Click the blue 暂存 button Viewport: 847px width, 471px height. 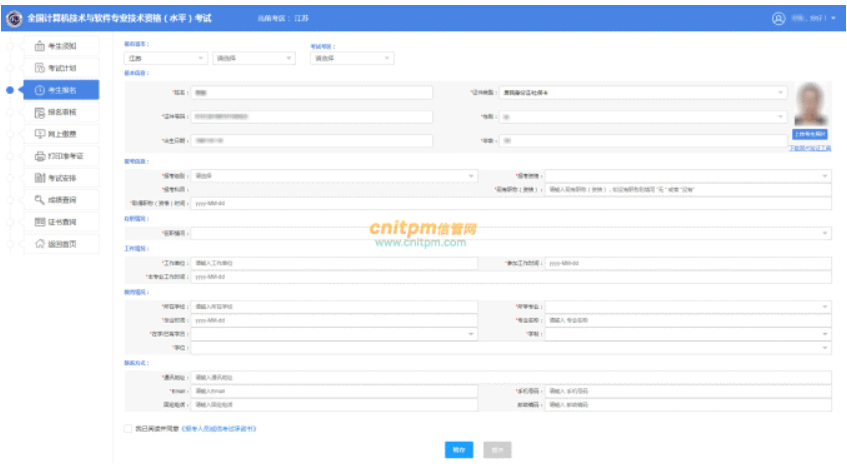click(458, 450)
